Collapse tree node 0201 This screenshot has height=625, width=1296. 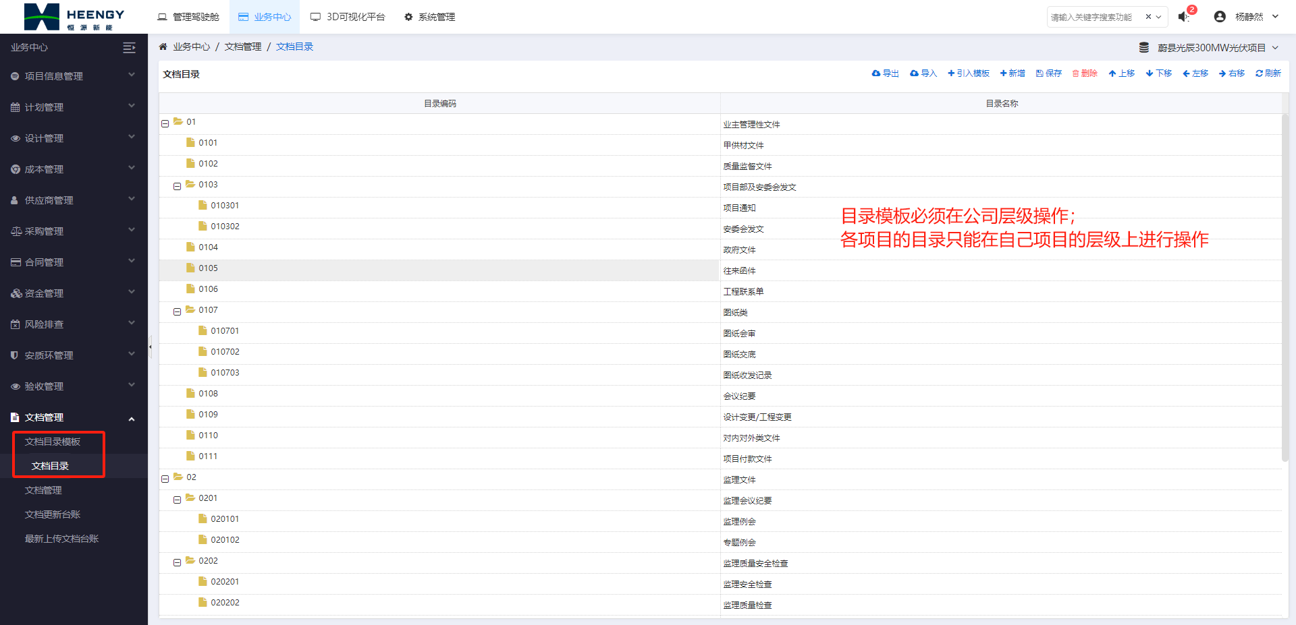click(x=177, y=500)
